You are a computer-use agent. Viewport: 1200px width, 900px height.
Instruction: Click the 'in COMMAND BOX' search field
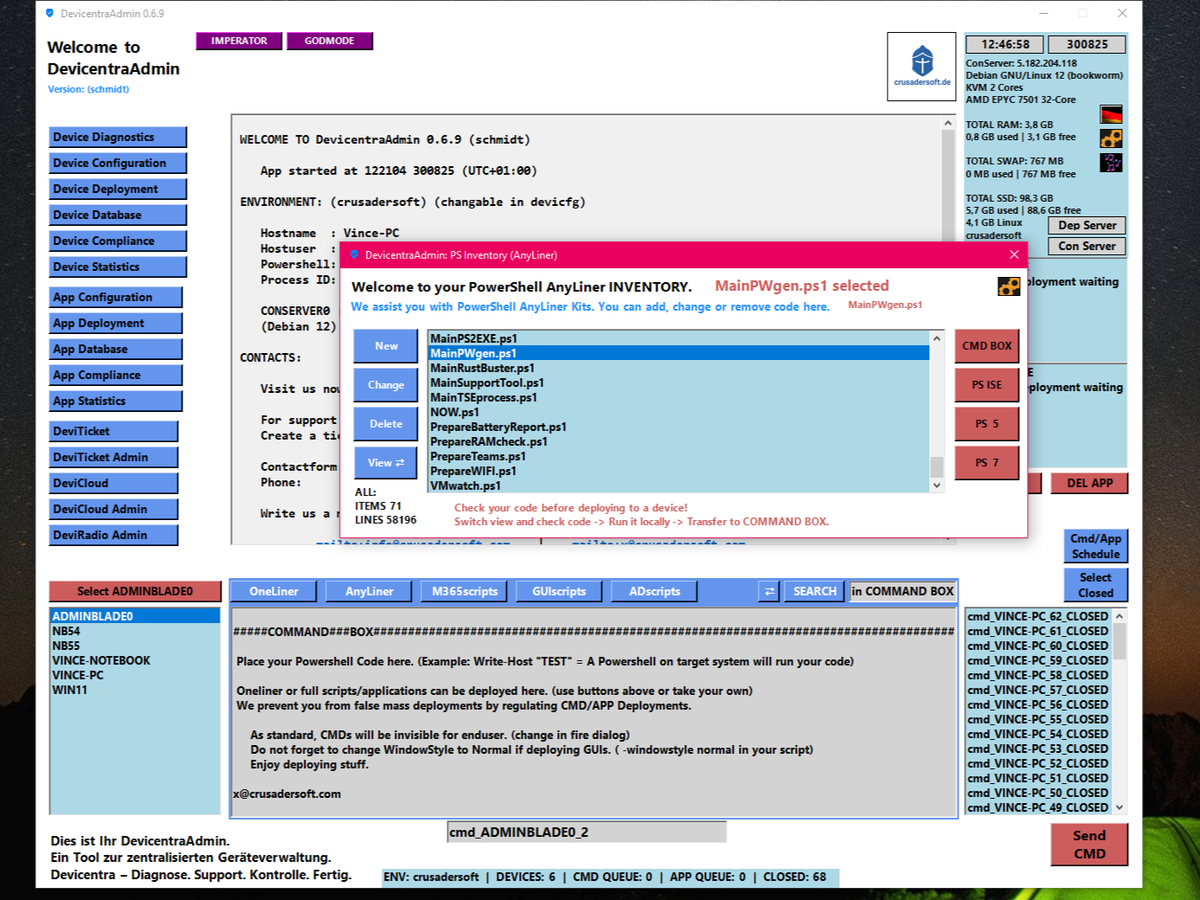(902, 591)
